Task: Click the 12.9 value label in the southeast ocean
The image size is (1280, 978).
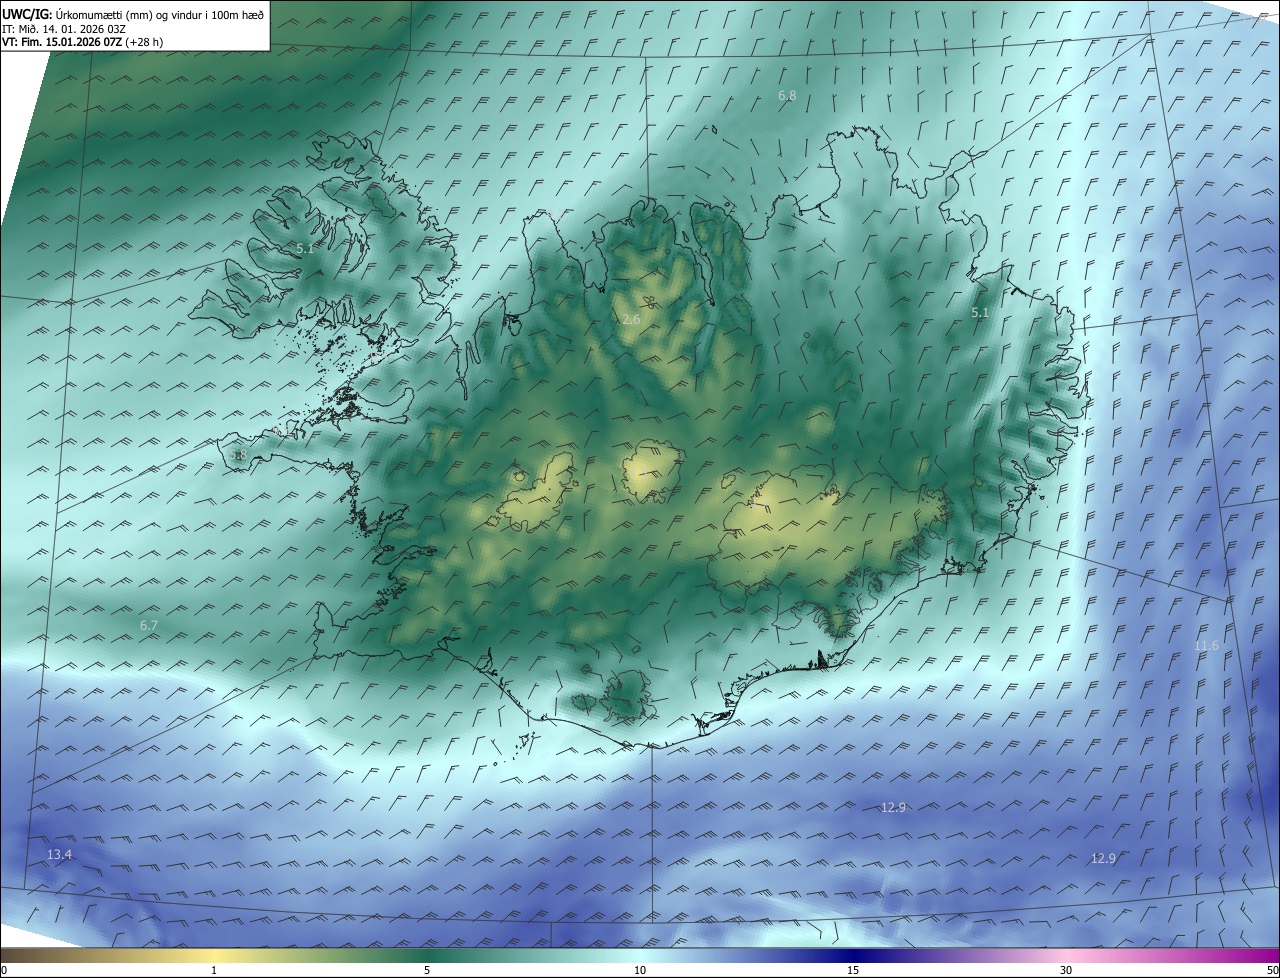Action: [x=1103, y=858]
